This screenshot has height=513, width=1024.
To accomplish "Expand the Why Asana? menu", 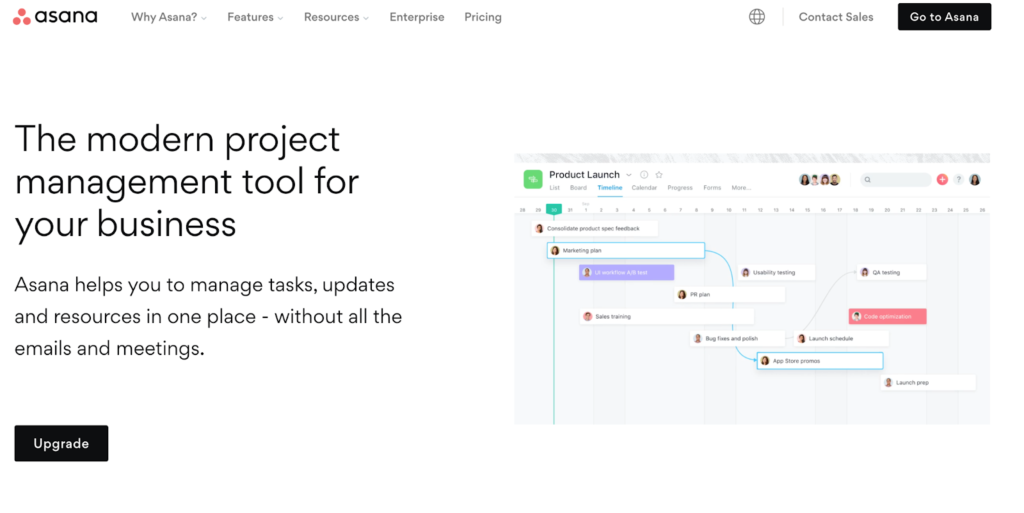I will click(x=168, y=17).
